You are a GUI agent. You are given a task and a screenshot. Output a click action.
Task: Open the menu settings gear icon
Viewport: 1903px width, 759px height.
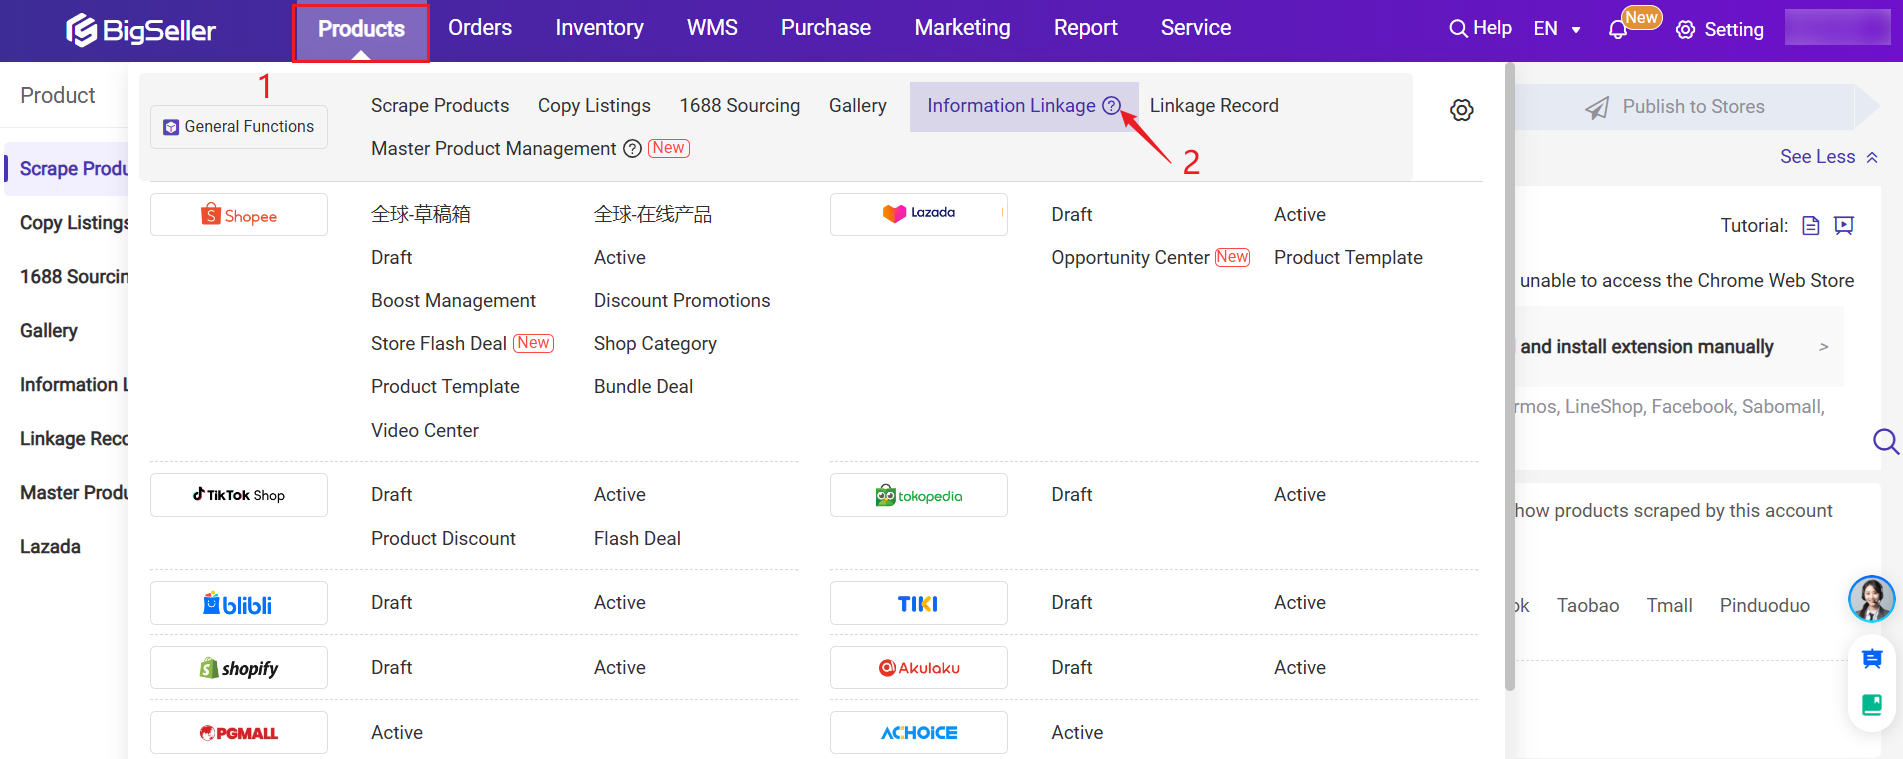1461,110
